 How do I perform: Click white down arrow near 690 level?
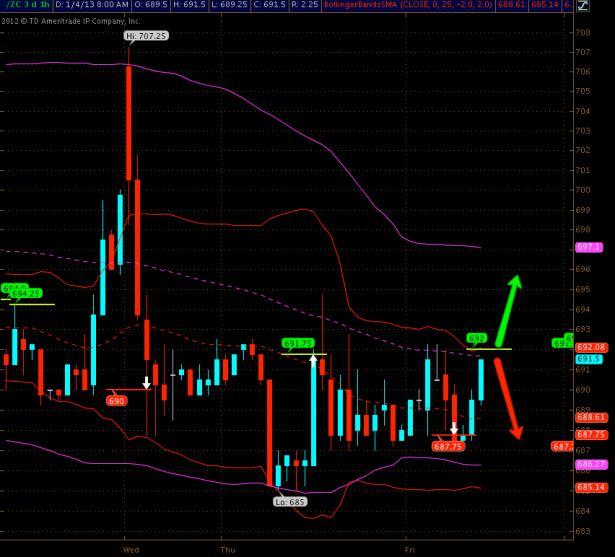[x=147, y=382]
